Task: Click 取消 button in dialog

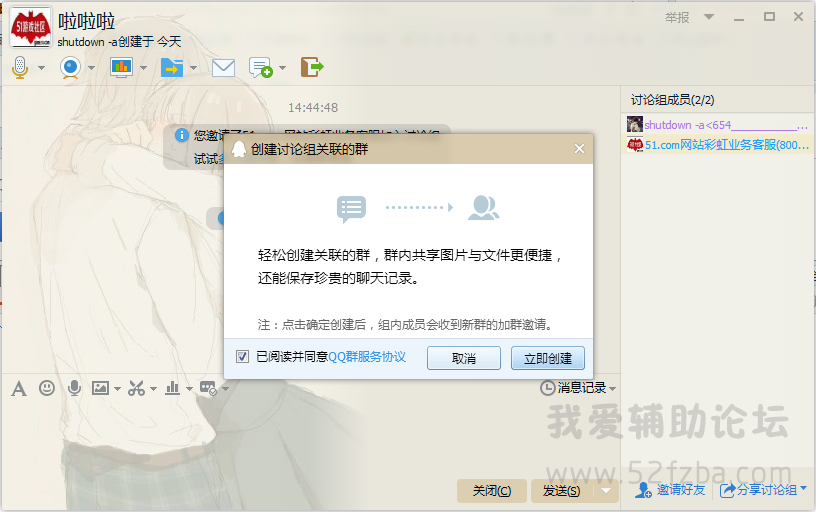Action: point(464,358)
